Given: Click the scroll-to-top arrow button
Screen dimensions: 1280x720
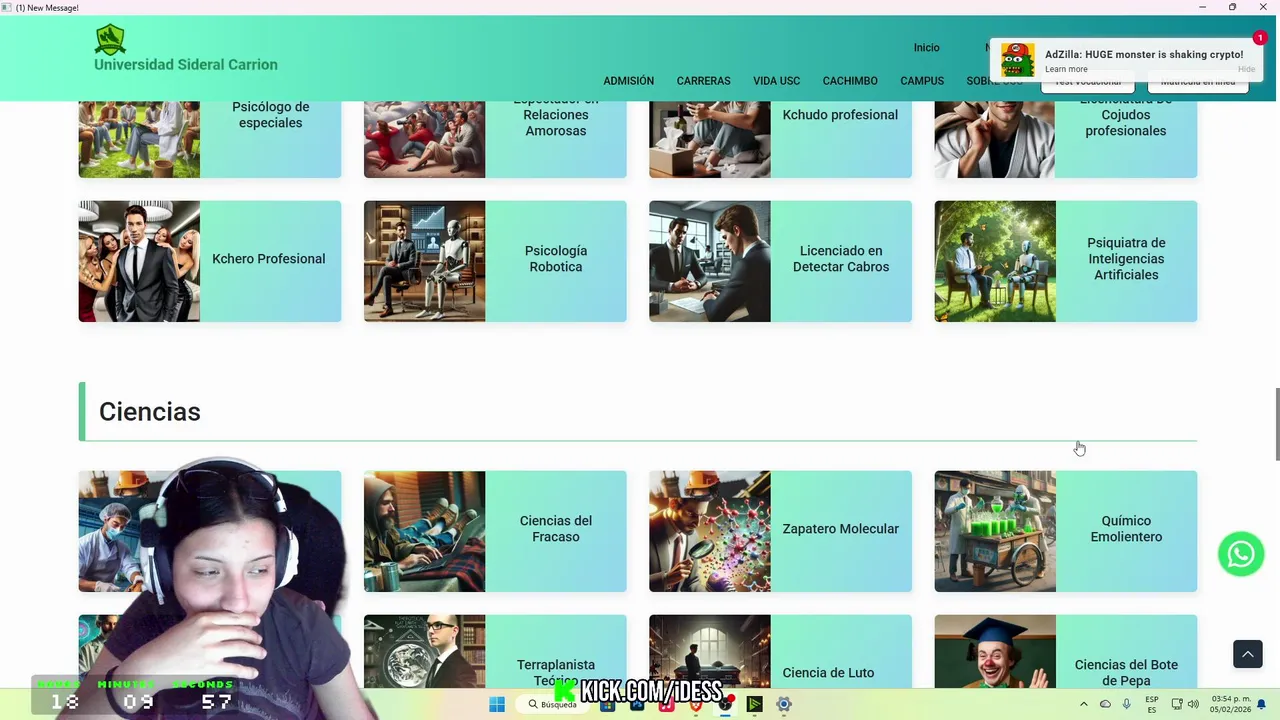Looking at the screenshot, I should click(x=1247, y=654).
